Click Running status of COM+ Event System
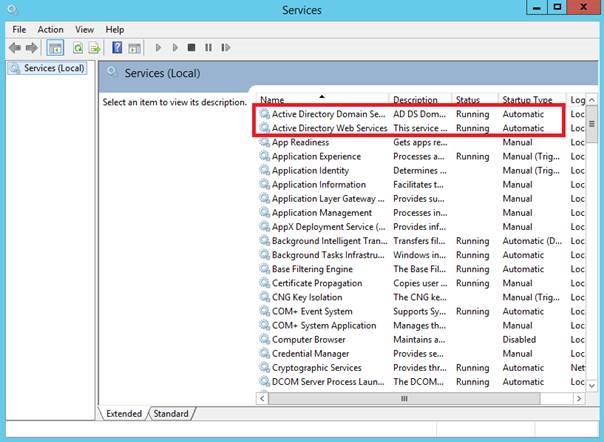 [472, 311]
